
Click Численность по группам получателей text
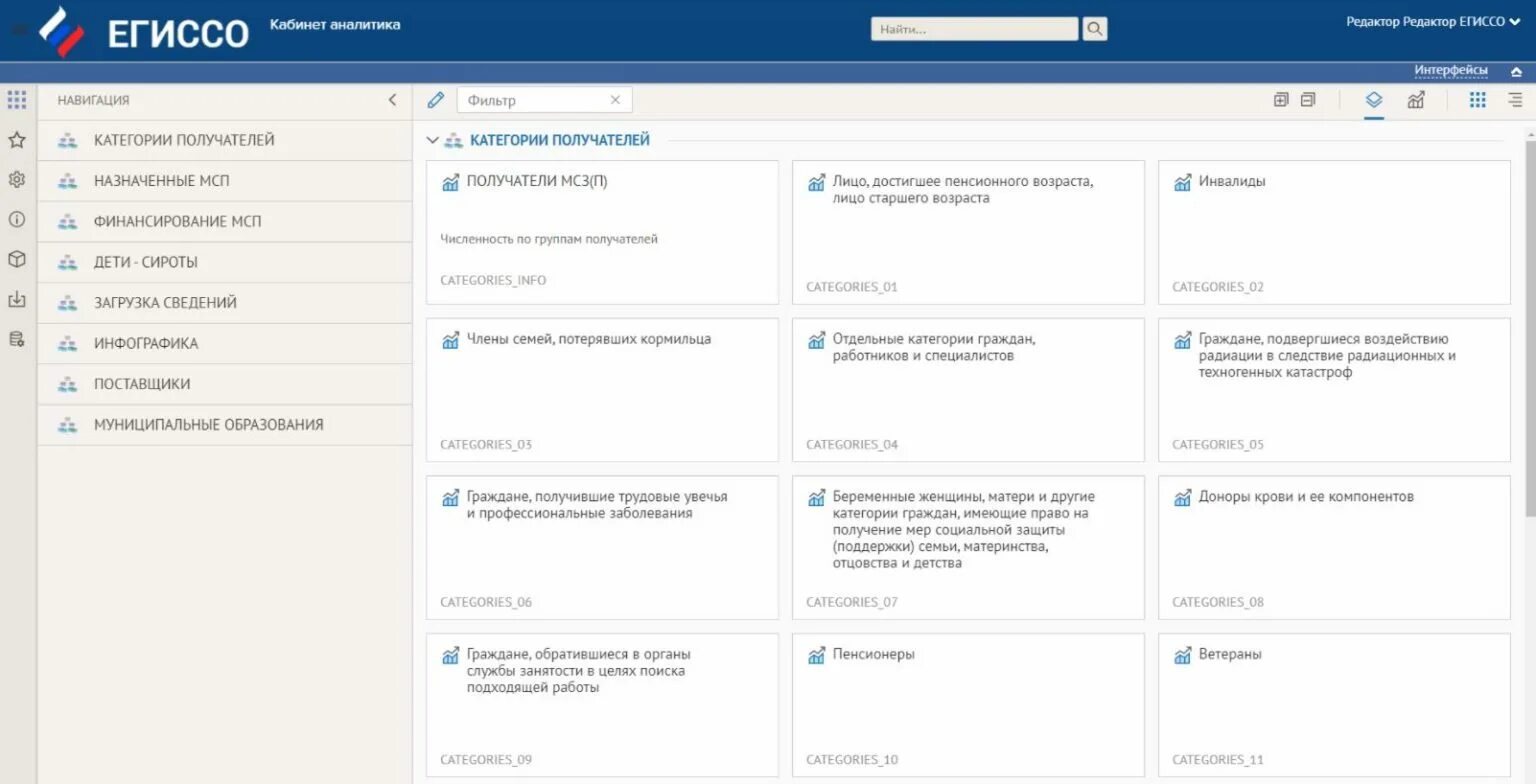pyautogui.click(x=549, y=239)
